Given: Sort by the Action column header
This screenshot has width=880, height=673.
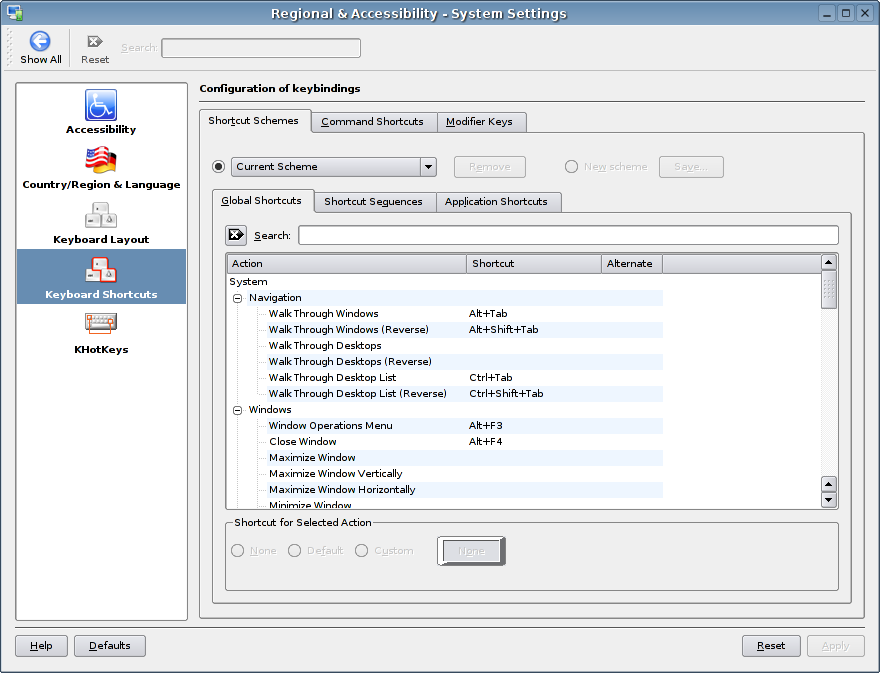Looking at the screenshot, I should coord(346,263).
